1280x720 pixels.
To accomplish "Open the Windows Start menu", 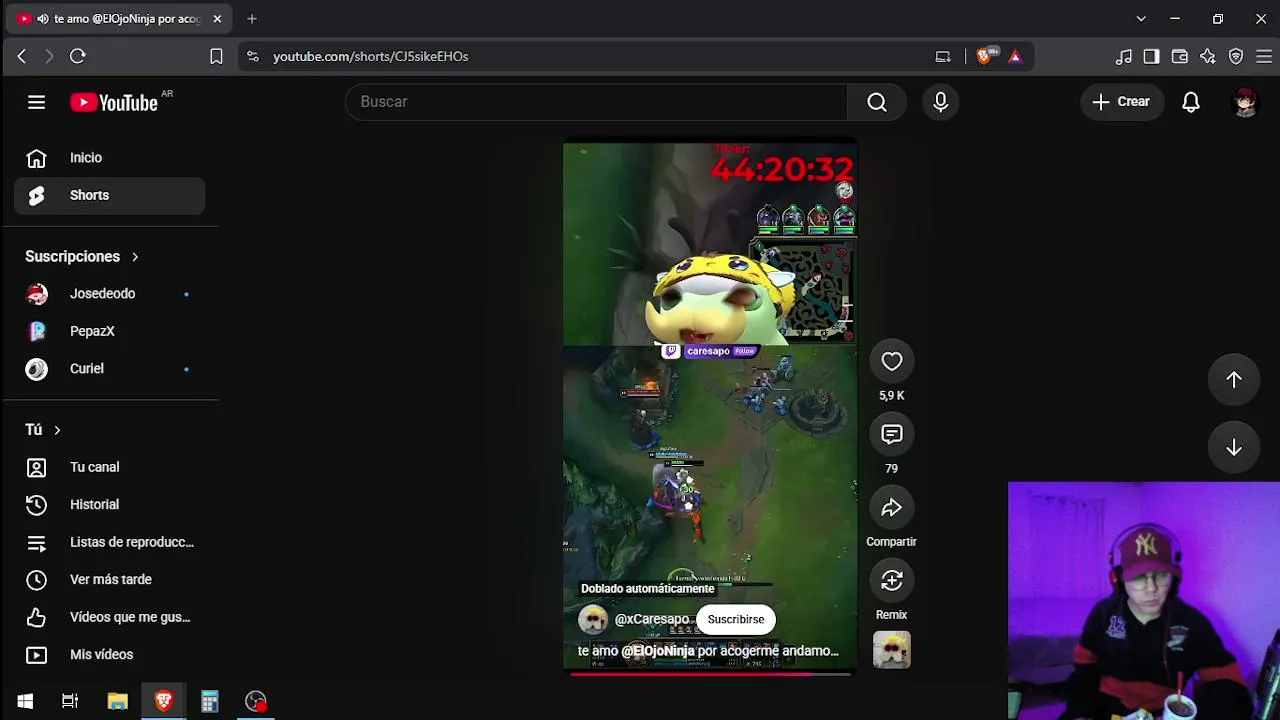I will 25,701.
